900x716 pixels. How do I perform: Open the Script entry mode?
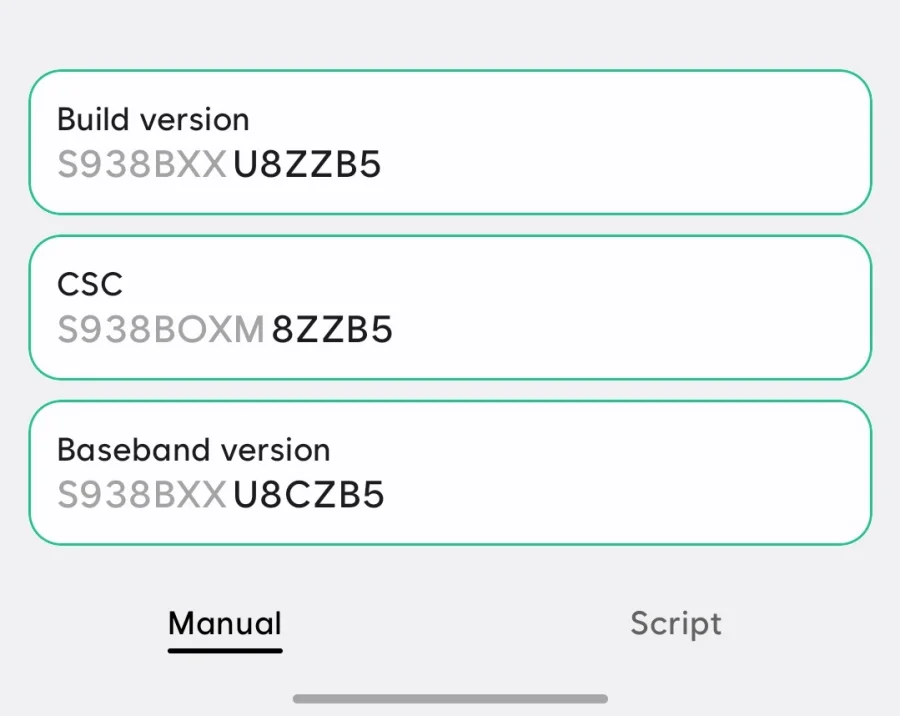(x=676, y=623)
